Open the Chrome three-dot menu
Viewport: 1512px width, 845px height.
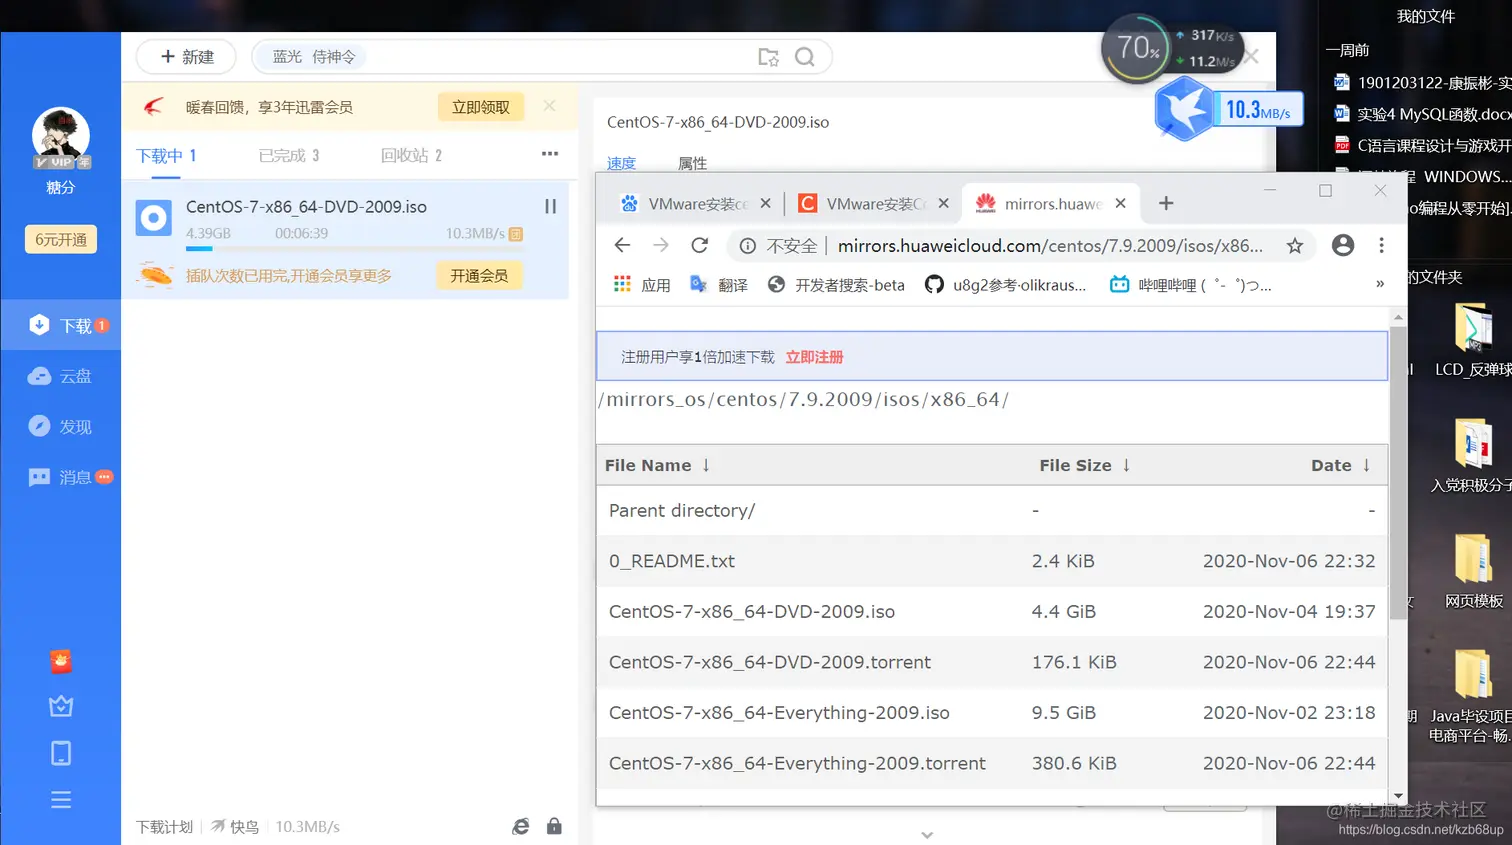[1381, 245]
